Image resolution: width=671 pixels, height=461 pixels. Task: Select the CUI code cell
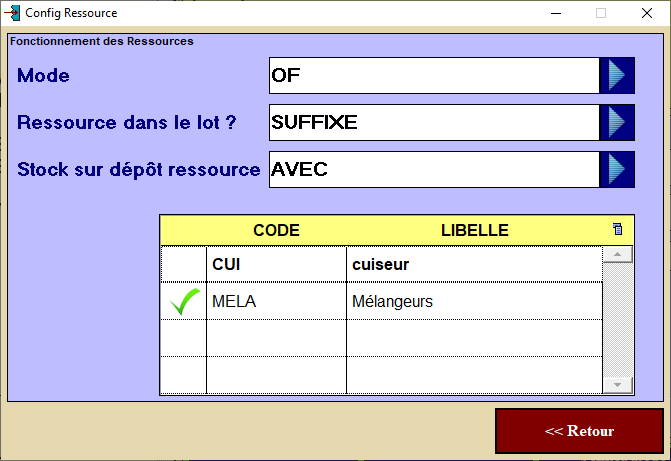pyautogui.click(x=276, y=264)
